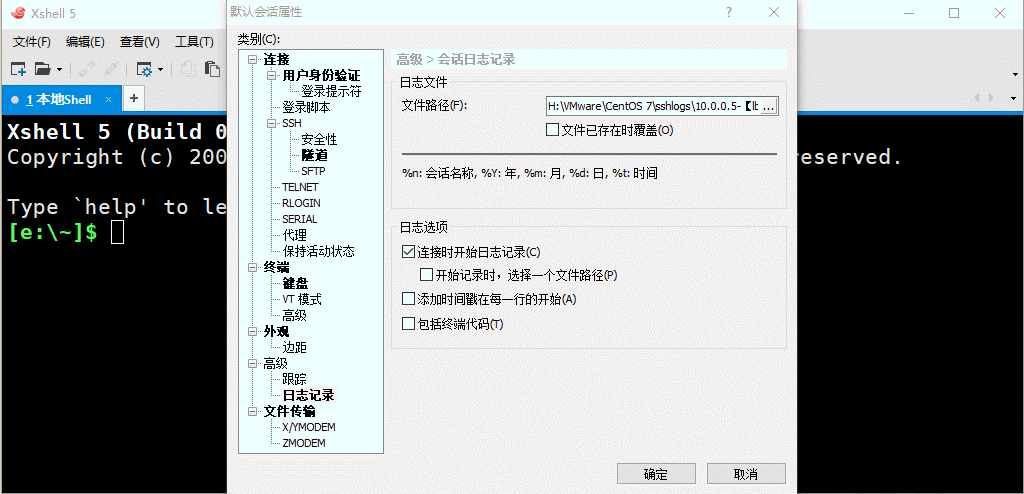Click the tab bar left arrow

(978, 98)
